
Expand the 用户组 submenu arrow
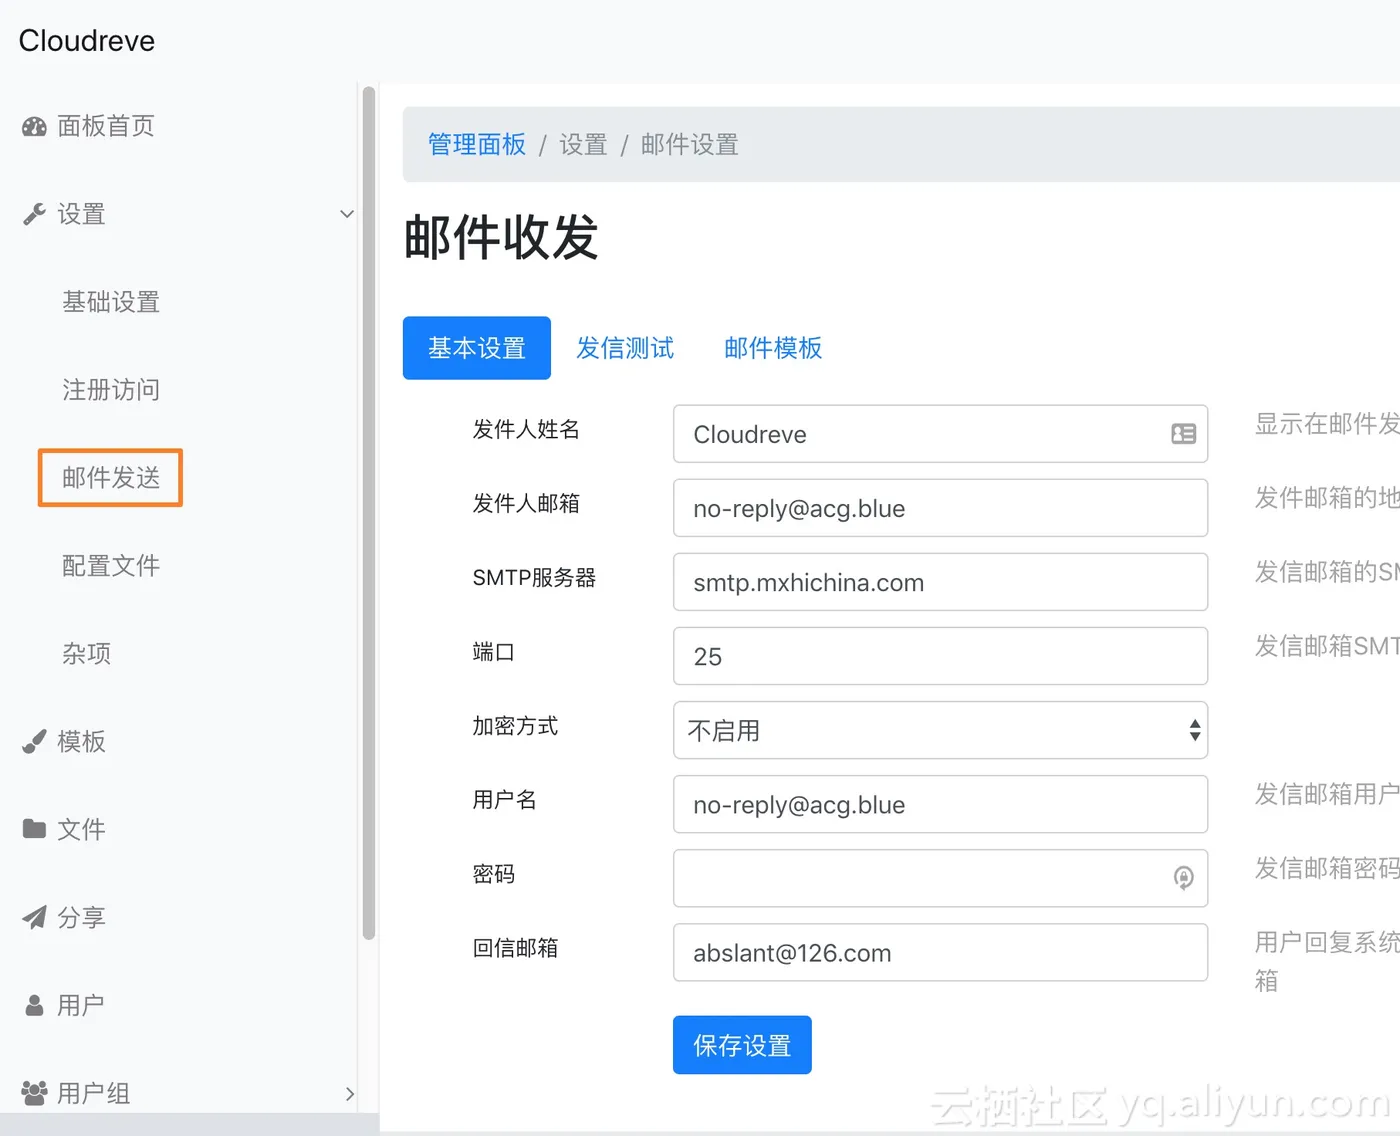349,1094
